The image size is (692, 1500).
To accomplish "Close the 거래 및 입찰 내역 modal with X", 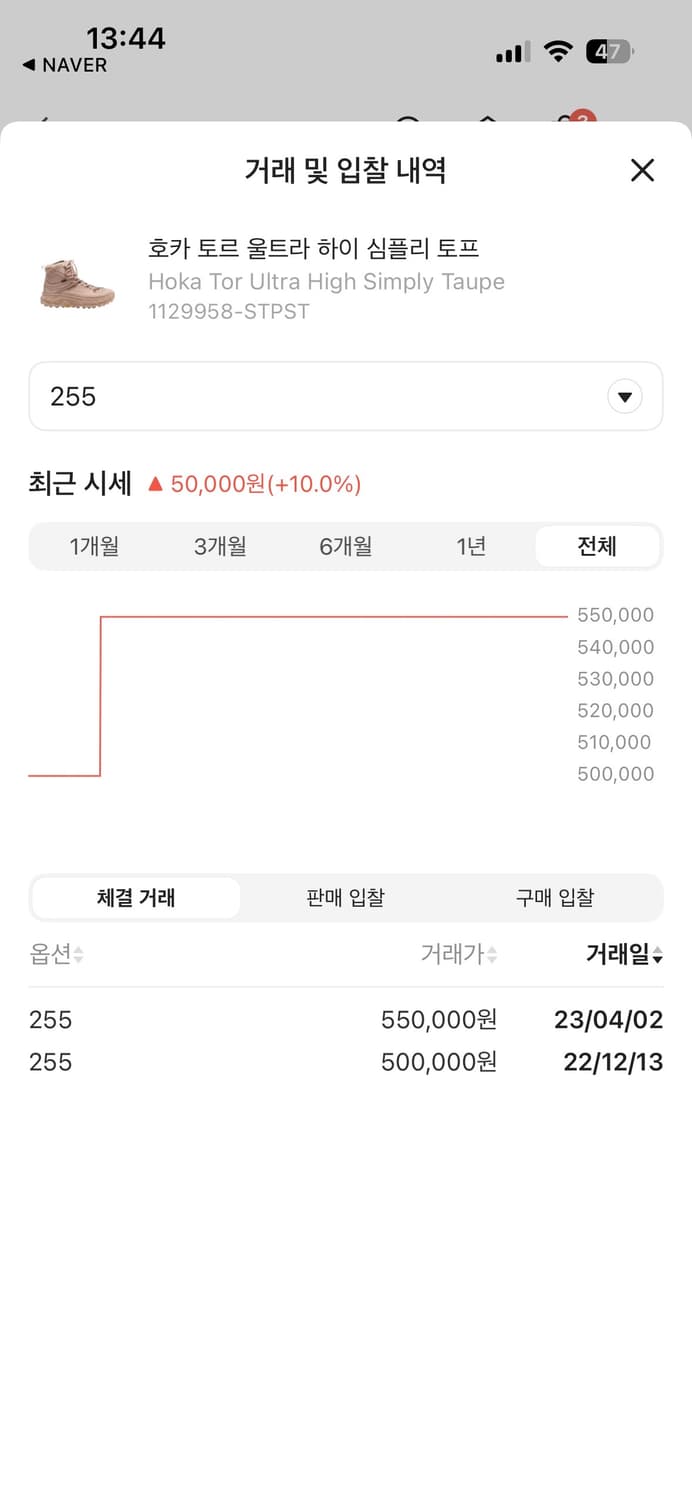I will [641, 171].
